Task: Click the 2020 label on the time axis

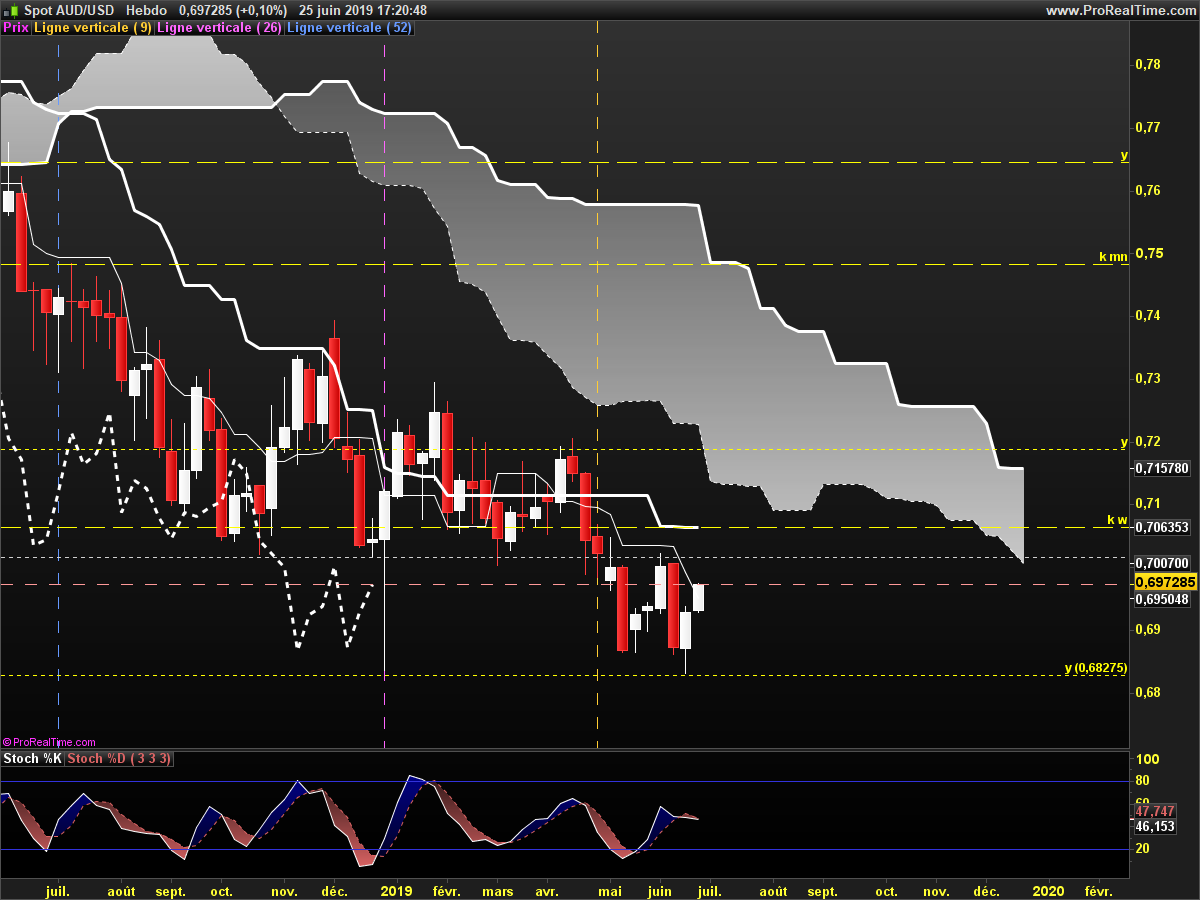Action: (1048, 891)
